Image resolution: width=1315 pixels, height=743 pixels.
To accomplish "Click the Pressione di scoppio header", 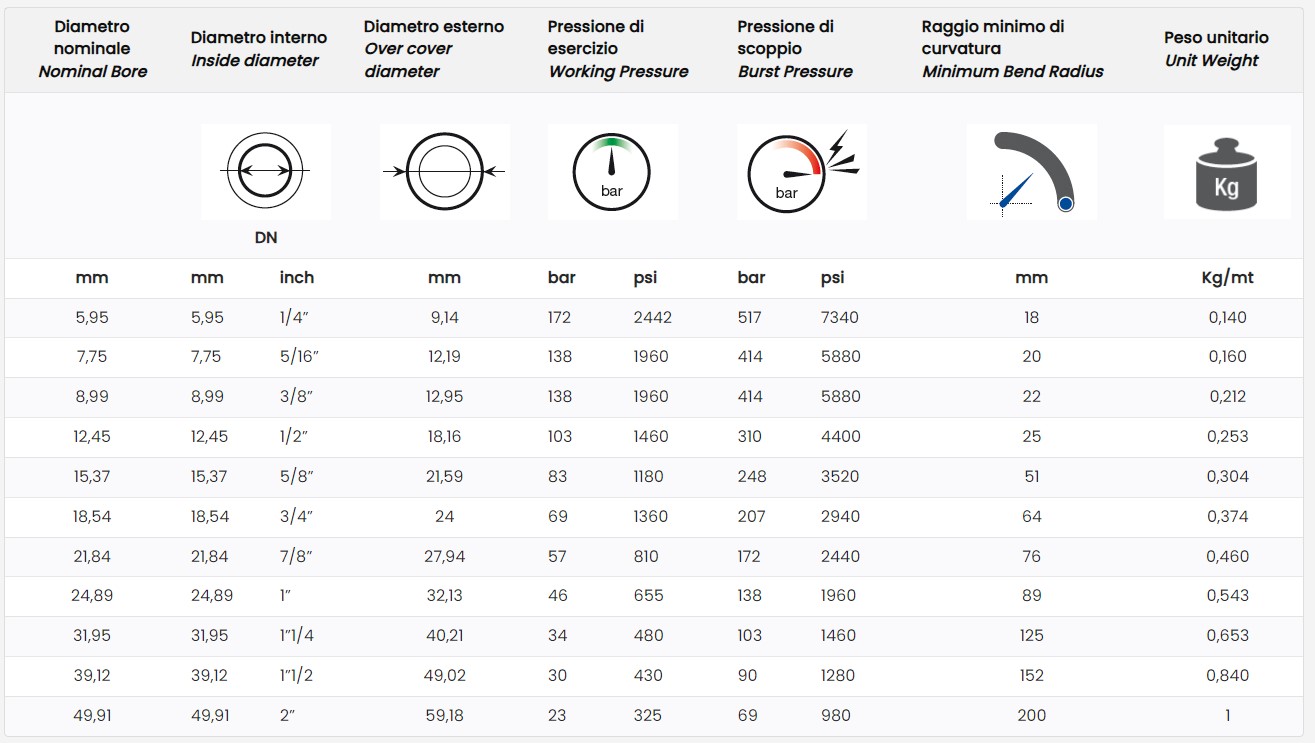I will point(795,48).
